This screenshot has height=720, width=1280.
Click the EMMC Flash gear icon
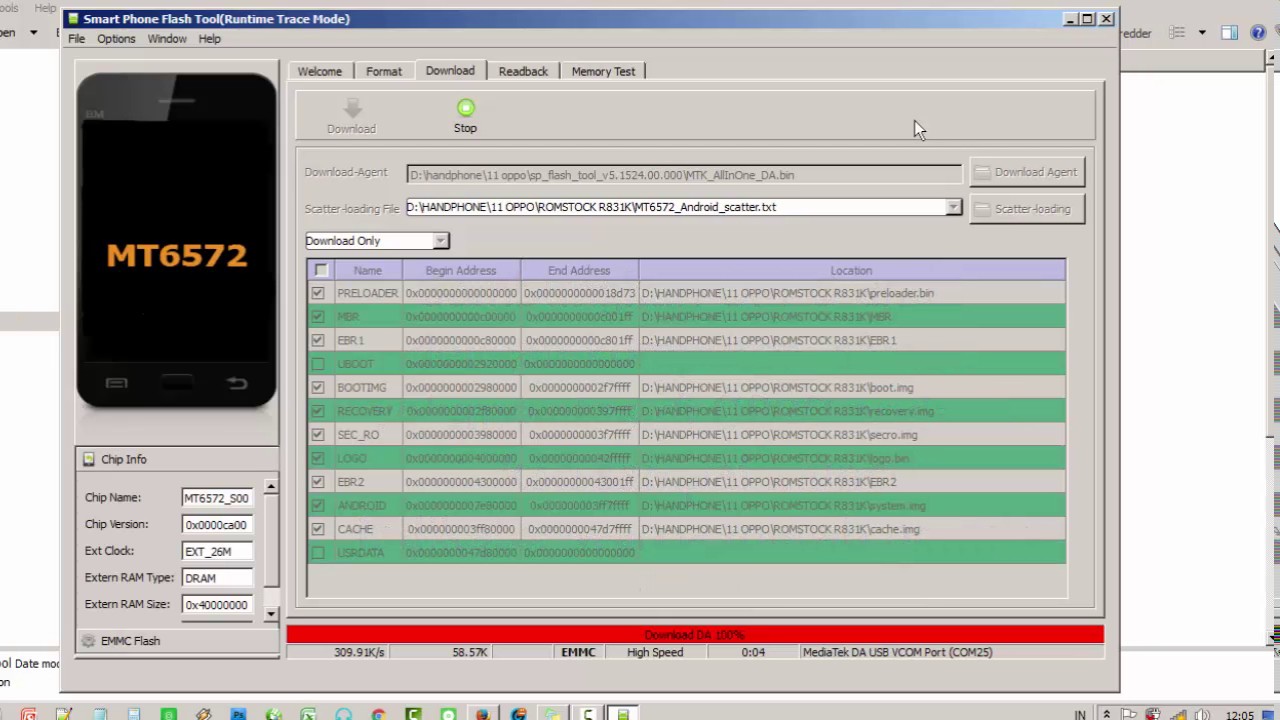pos(88,641)
